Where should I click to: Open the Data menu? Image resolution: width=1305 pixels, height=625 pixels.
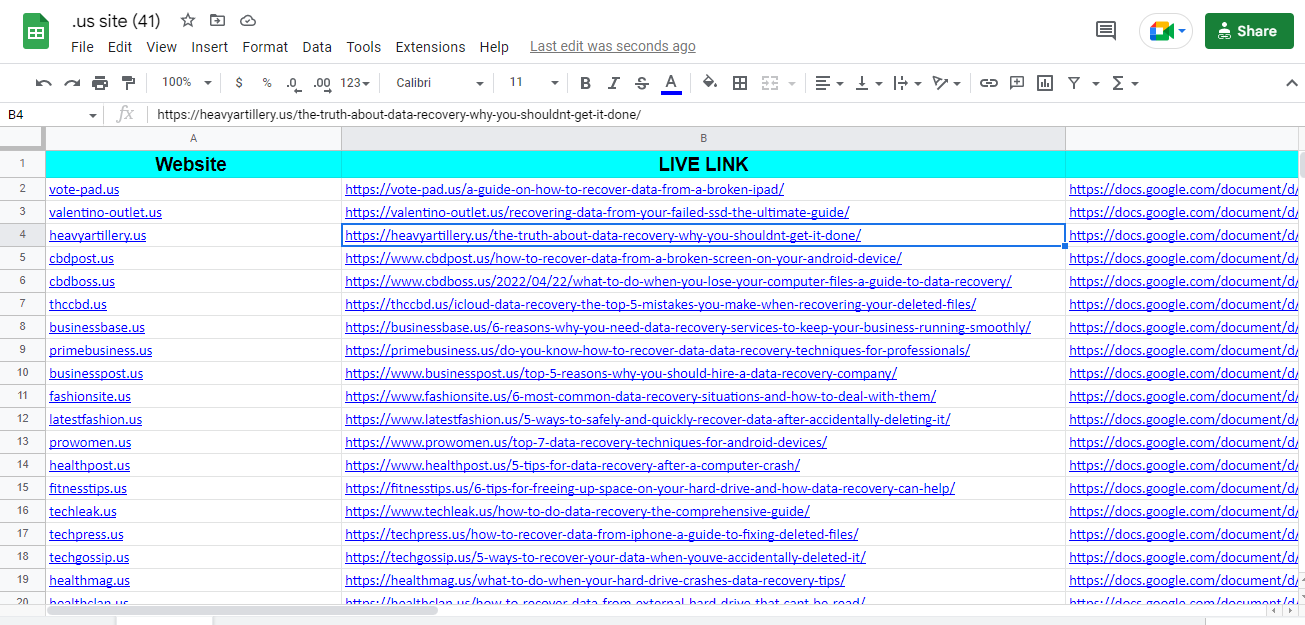click(x=316, y=46)
